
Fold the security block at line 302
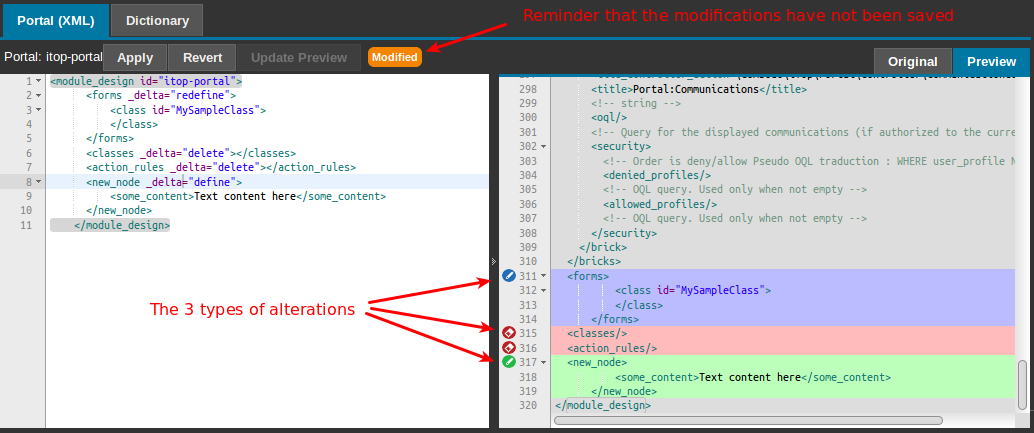(x=544, y=146)
